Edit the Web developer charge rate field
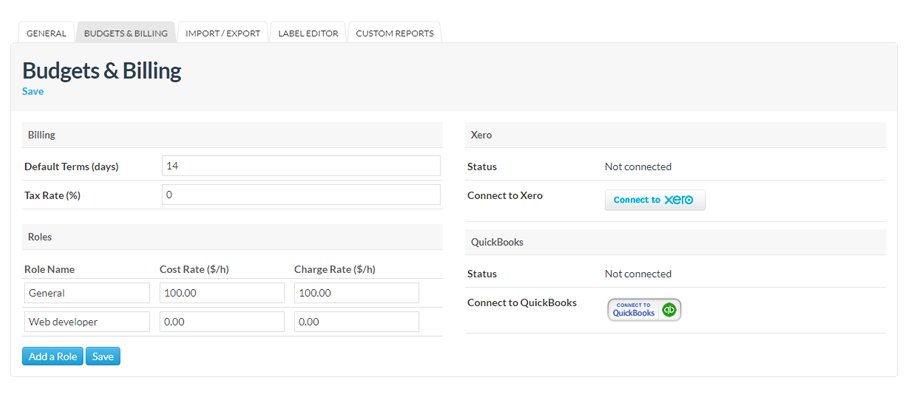Screen dimensions: 911x400 [357, 322]
